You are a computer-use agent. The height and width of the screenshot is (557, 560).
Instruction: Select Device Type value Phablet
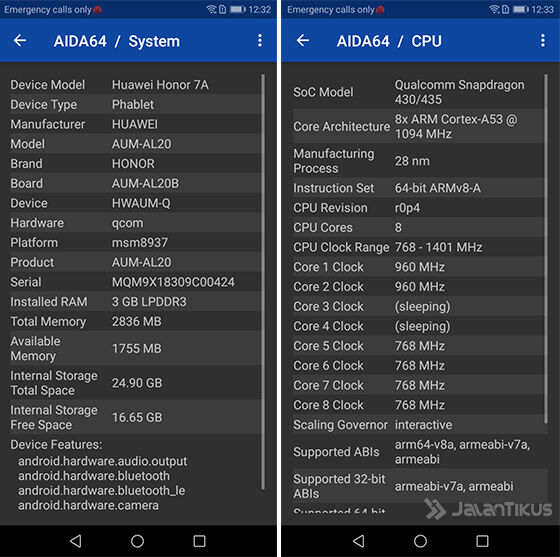click(133, 105)
